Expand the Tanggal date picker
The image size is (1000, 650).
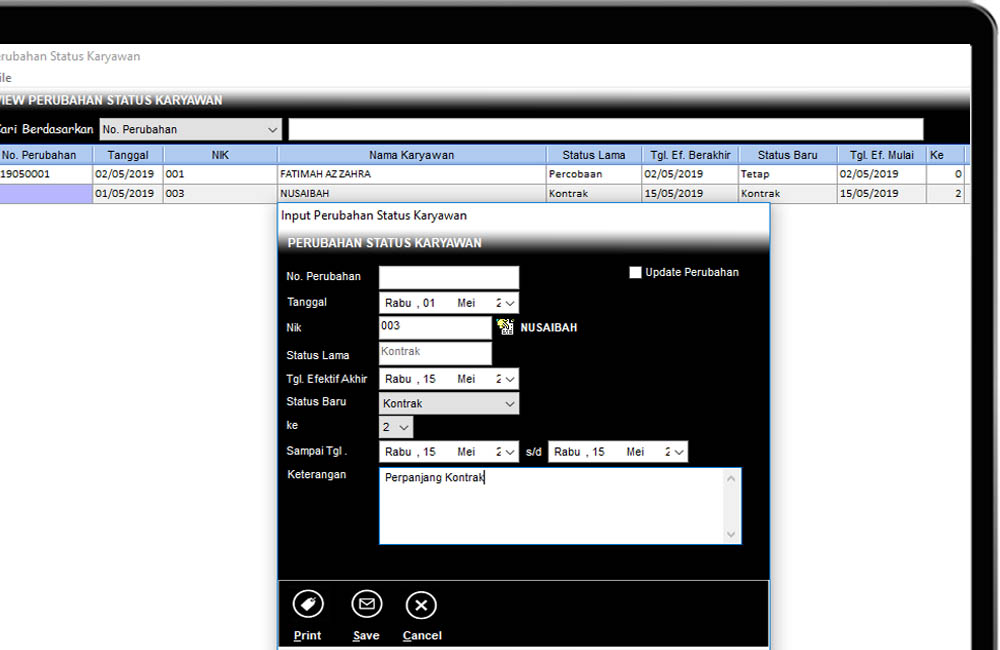point(510,303)
